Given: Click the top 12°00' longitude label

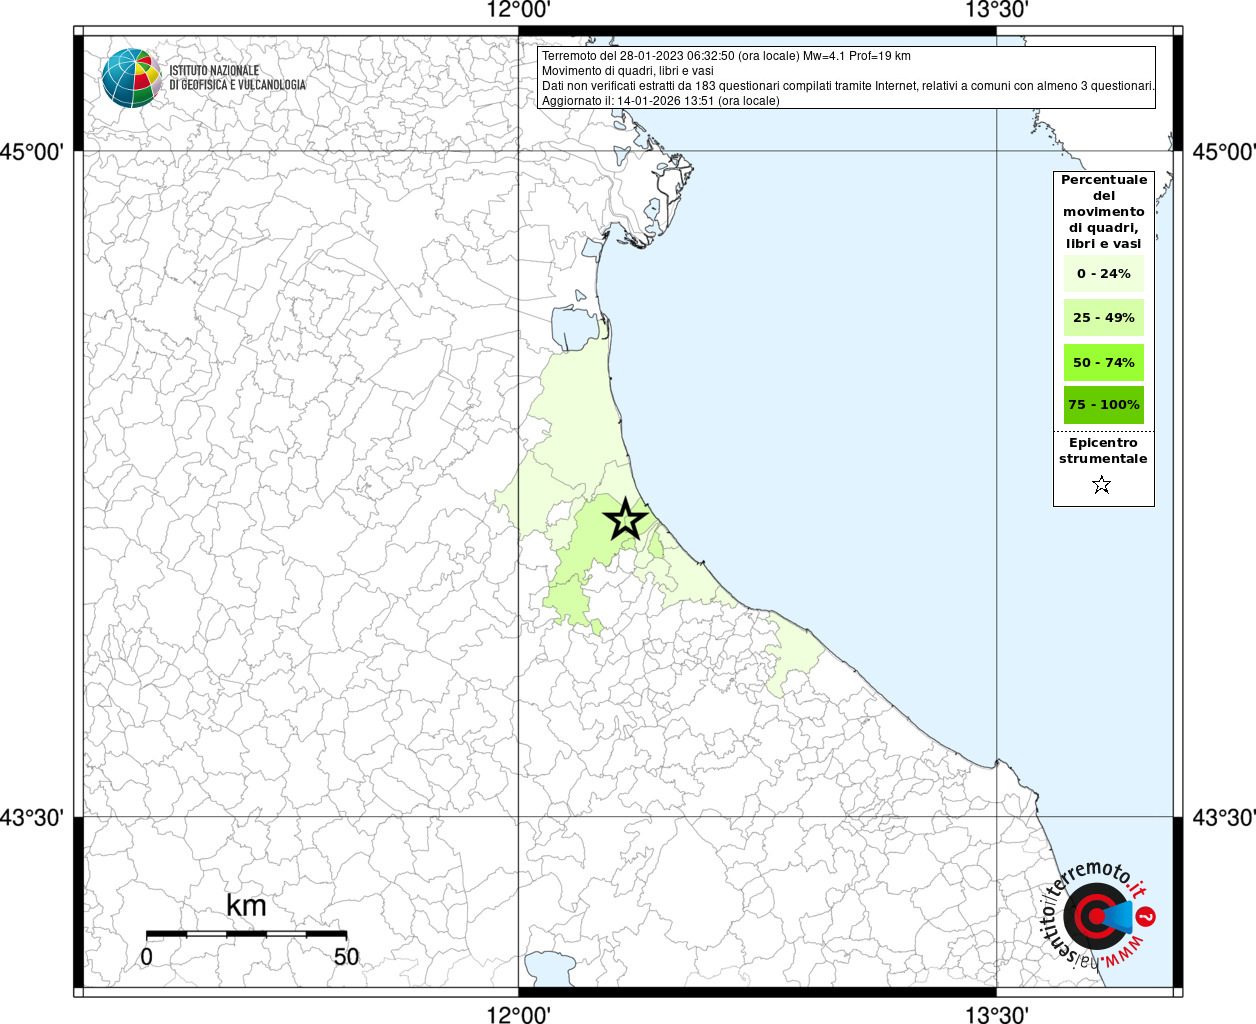Looking at the screenshot, I should click(x=518, y=11).
